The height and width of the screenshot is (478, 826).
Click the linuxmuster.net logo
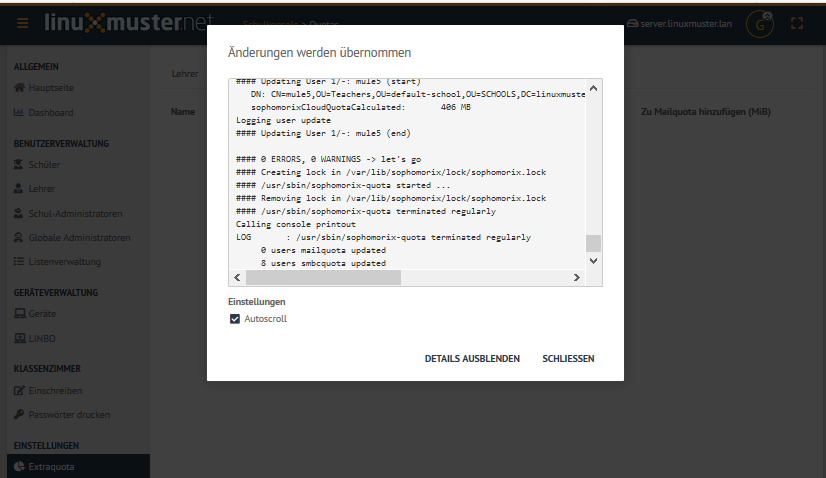[x=129, y=23]
